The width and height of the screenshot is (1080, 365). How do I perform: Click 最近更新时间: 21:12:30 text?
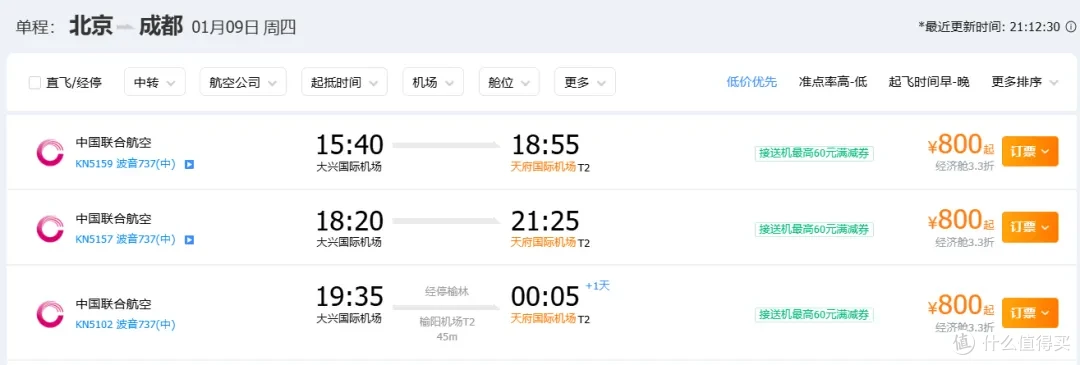[989, 26]
